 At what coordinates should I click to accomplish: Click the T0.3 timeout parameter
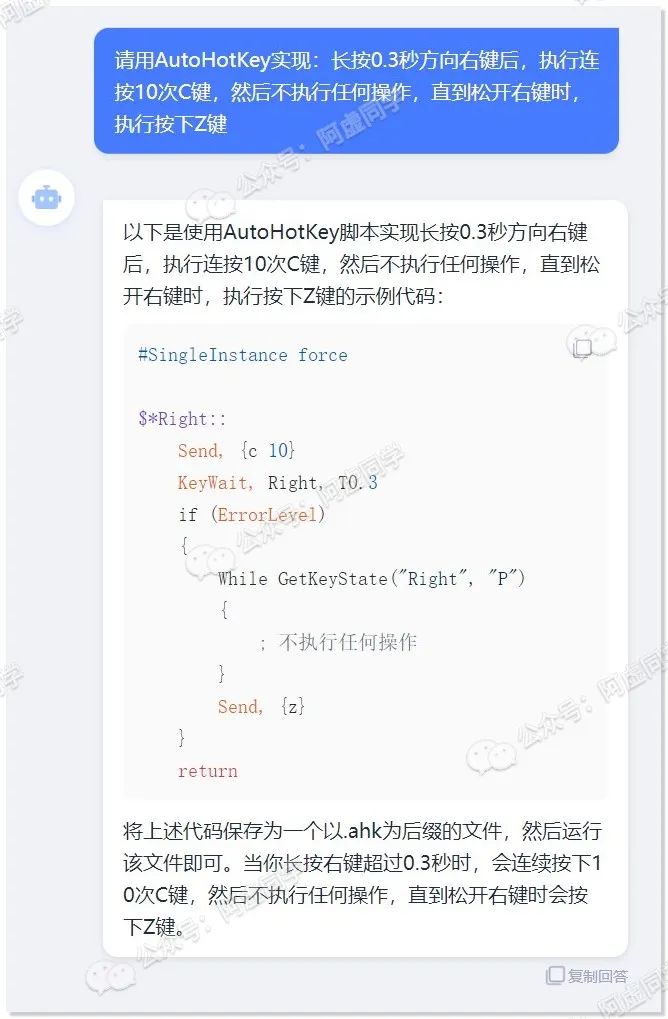(x=357, y=482)
